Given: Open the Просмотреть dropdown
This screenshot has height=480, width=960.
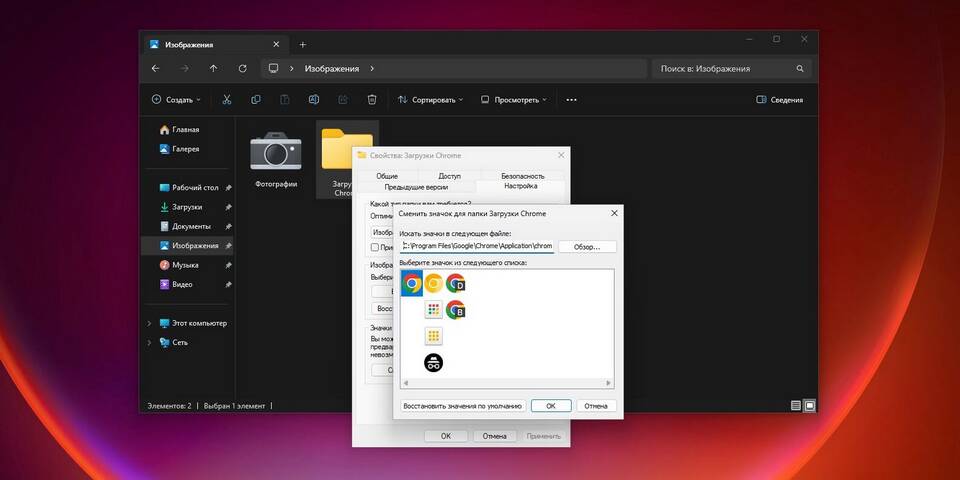Looking at the screenshot, I should coord(513,100).
